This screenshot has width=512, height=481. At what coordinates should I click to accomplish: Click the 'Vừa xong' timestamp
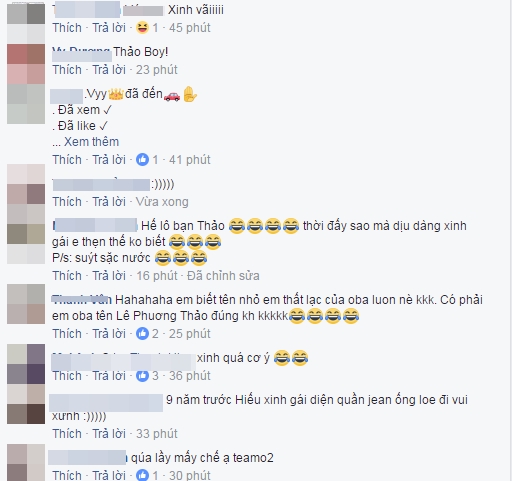(x=162, y=202)
